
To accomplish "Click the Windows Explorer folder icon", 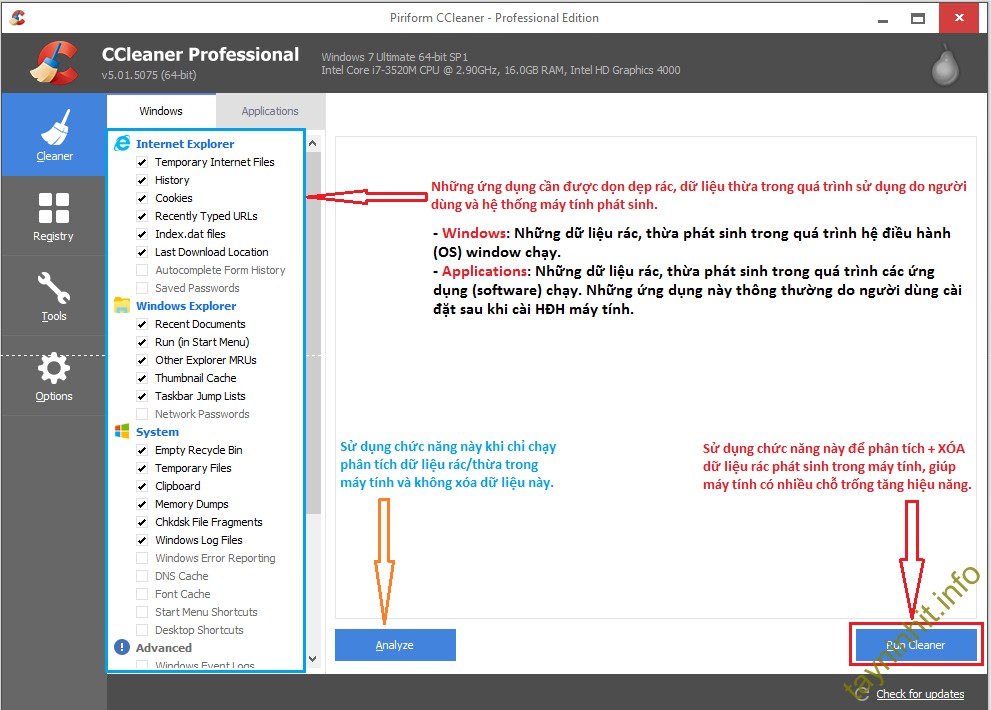I will click(x=122, y=305).
